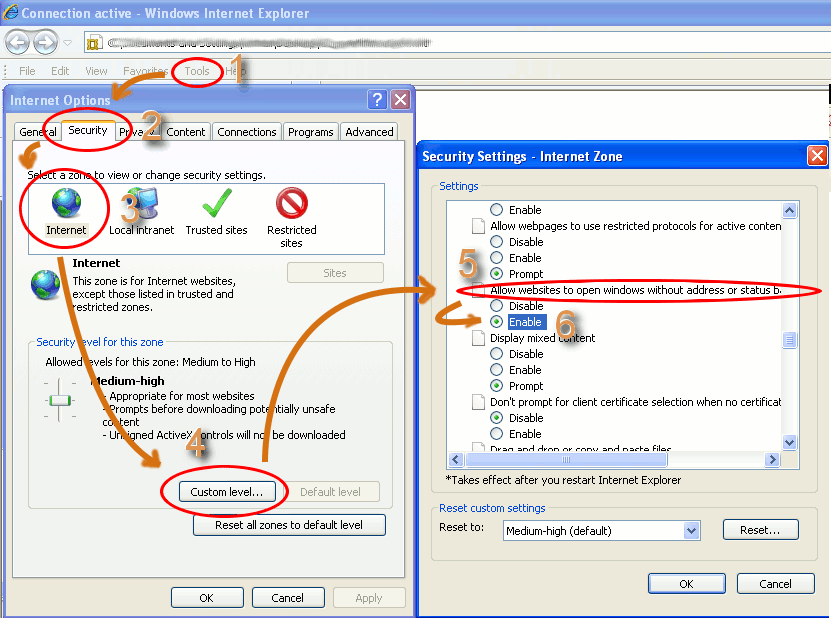Viewport: 831px width, 618px height.
Task: Select Prompt under restricted protocols setting
Action: 497,274
